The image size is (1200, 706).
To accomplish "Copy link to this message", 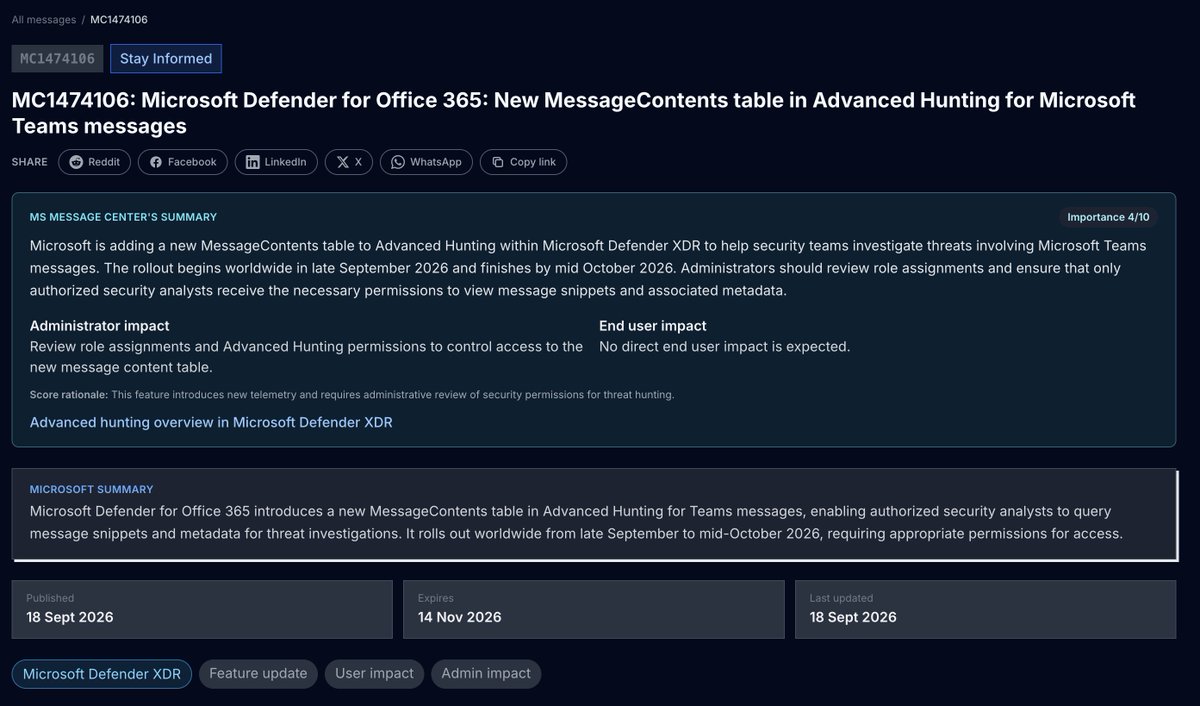I will pos(523,162).
